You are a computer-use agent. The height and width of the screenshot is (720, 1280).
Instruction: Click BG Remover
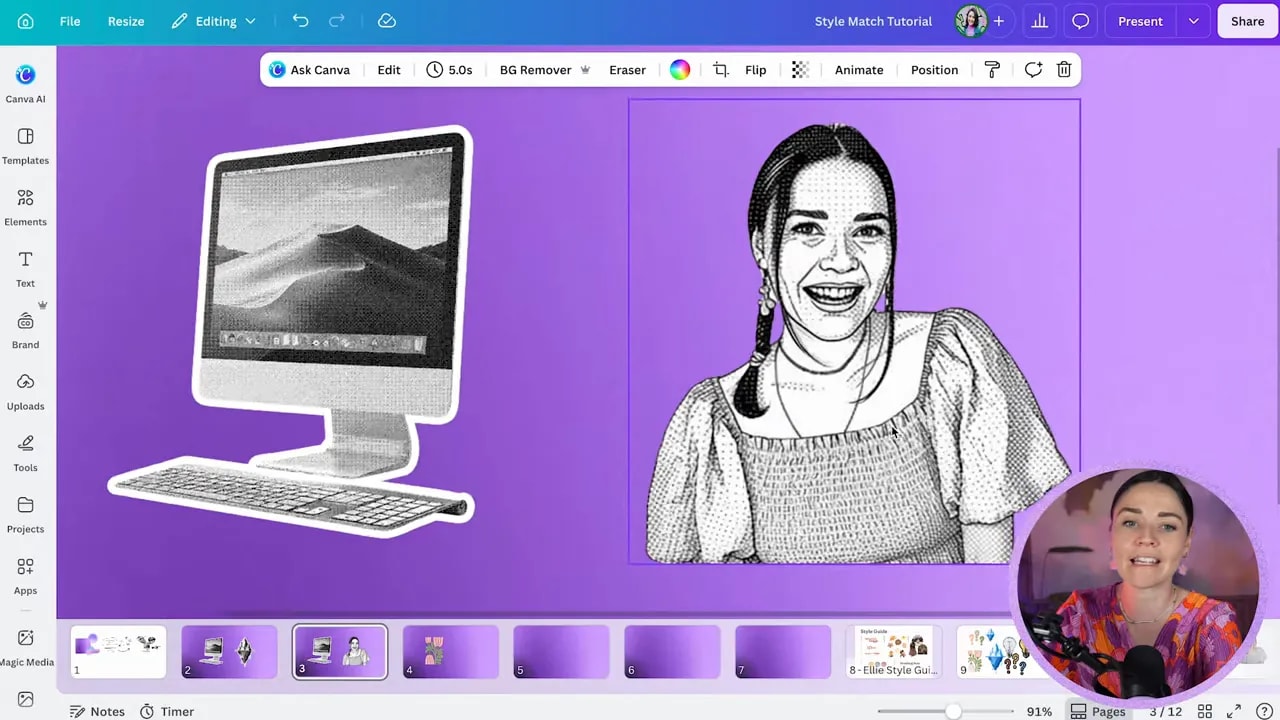(x=545, y=70)
